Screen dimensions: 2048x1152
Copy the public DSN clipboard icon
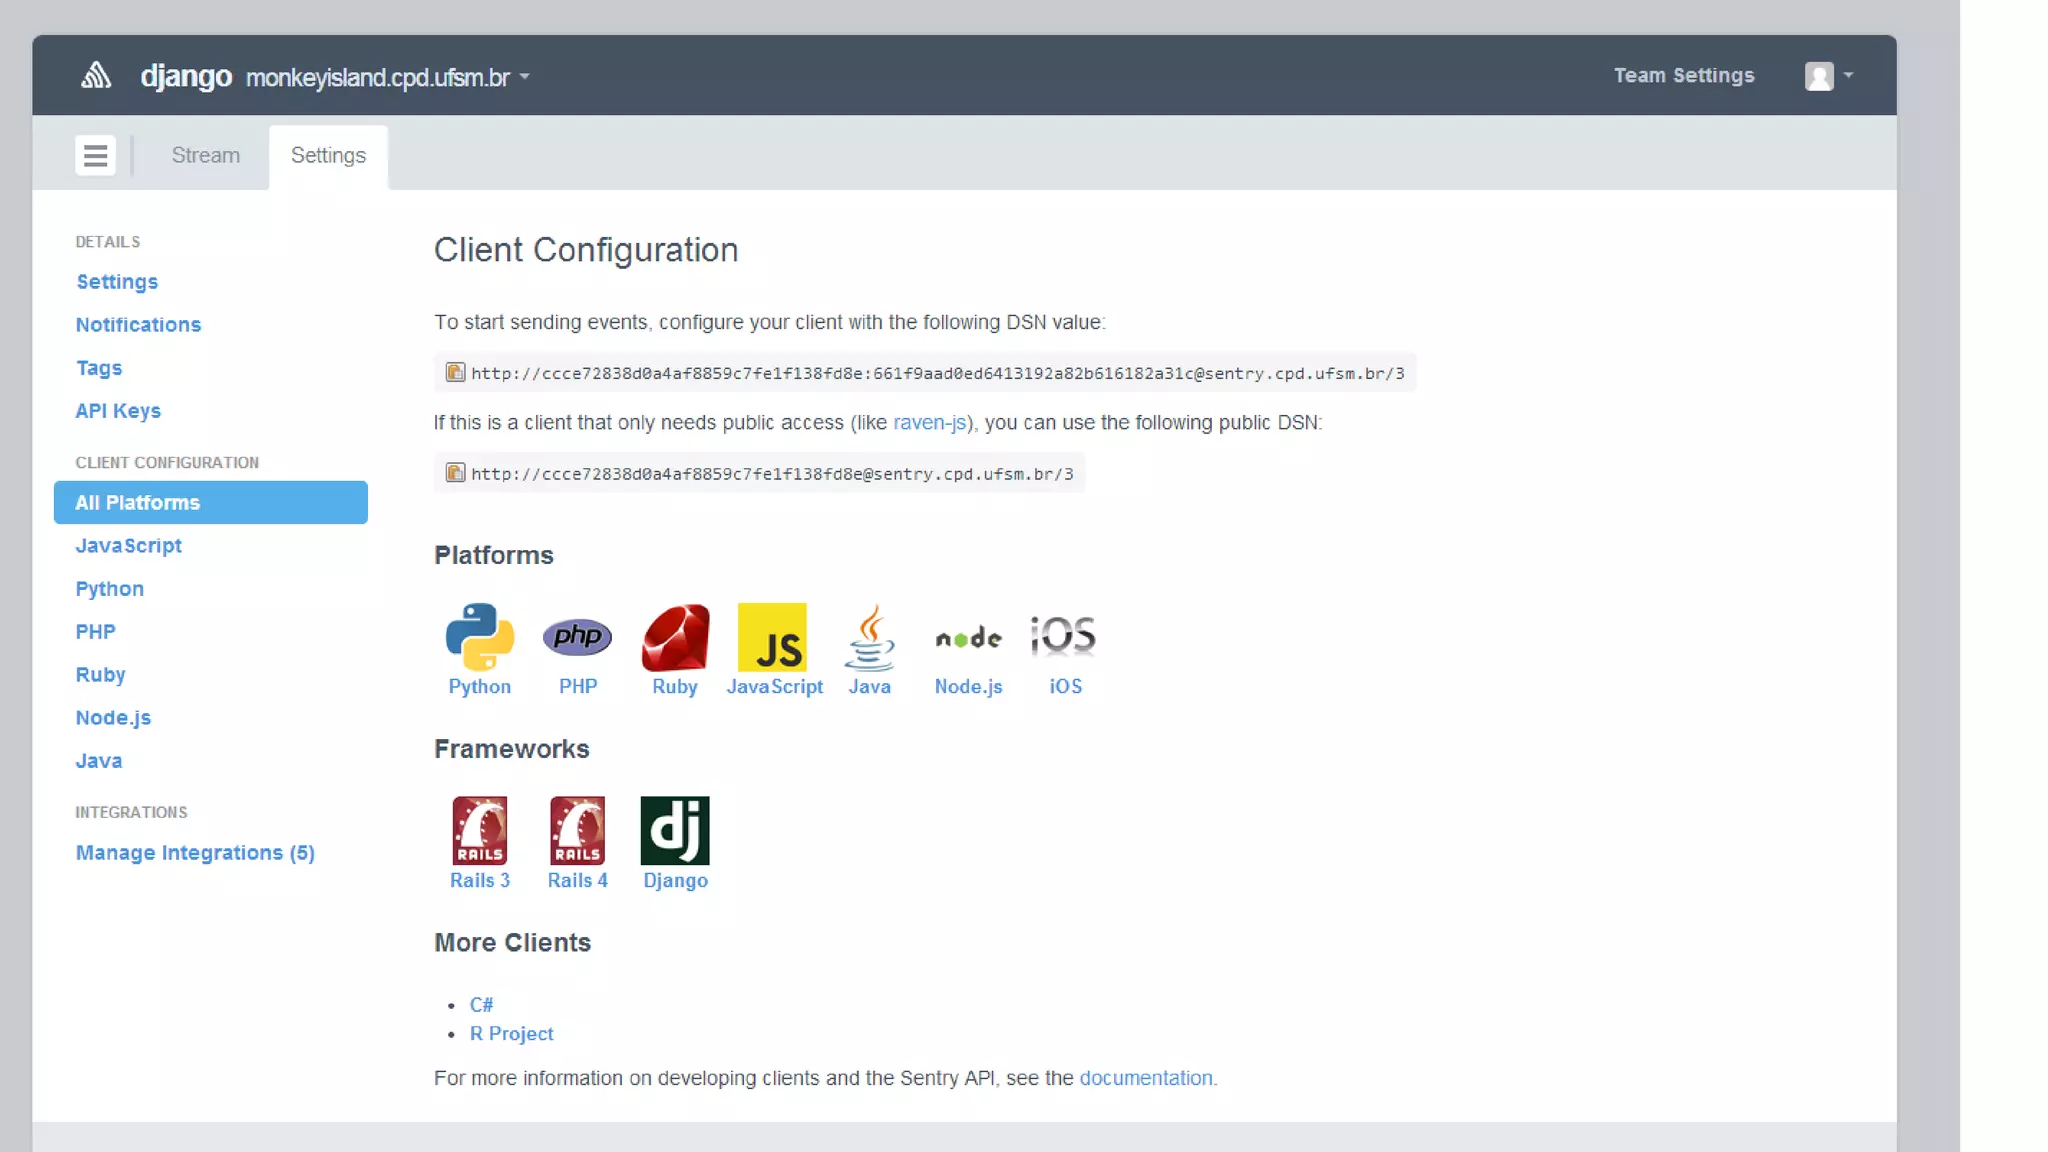[455, 473]
